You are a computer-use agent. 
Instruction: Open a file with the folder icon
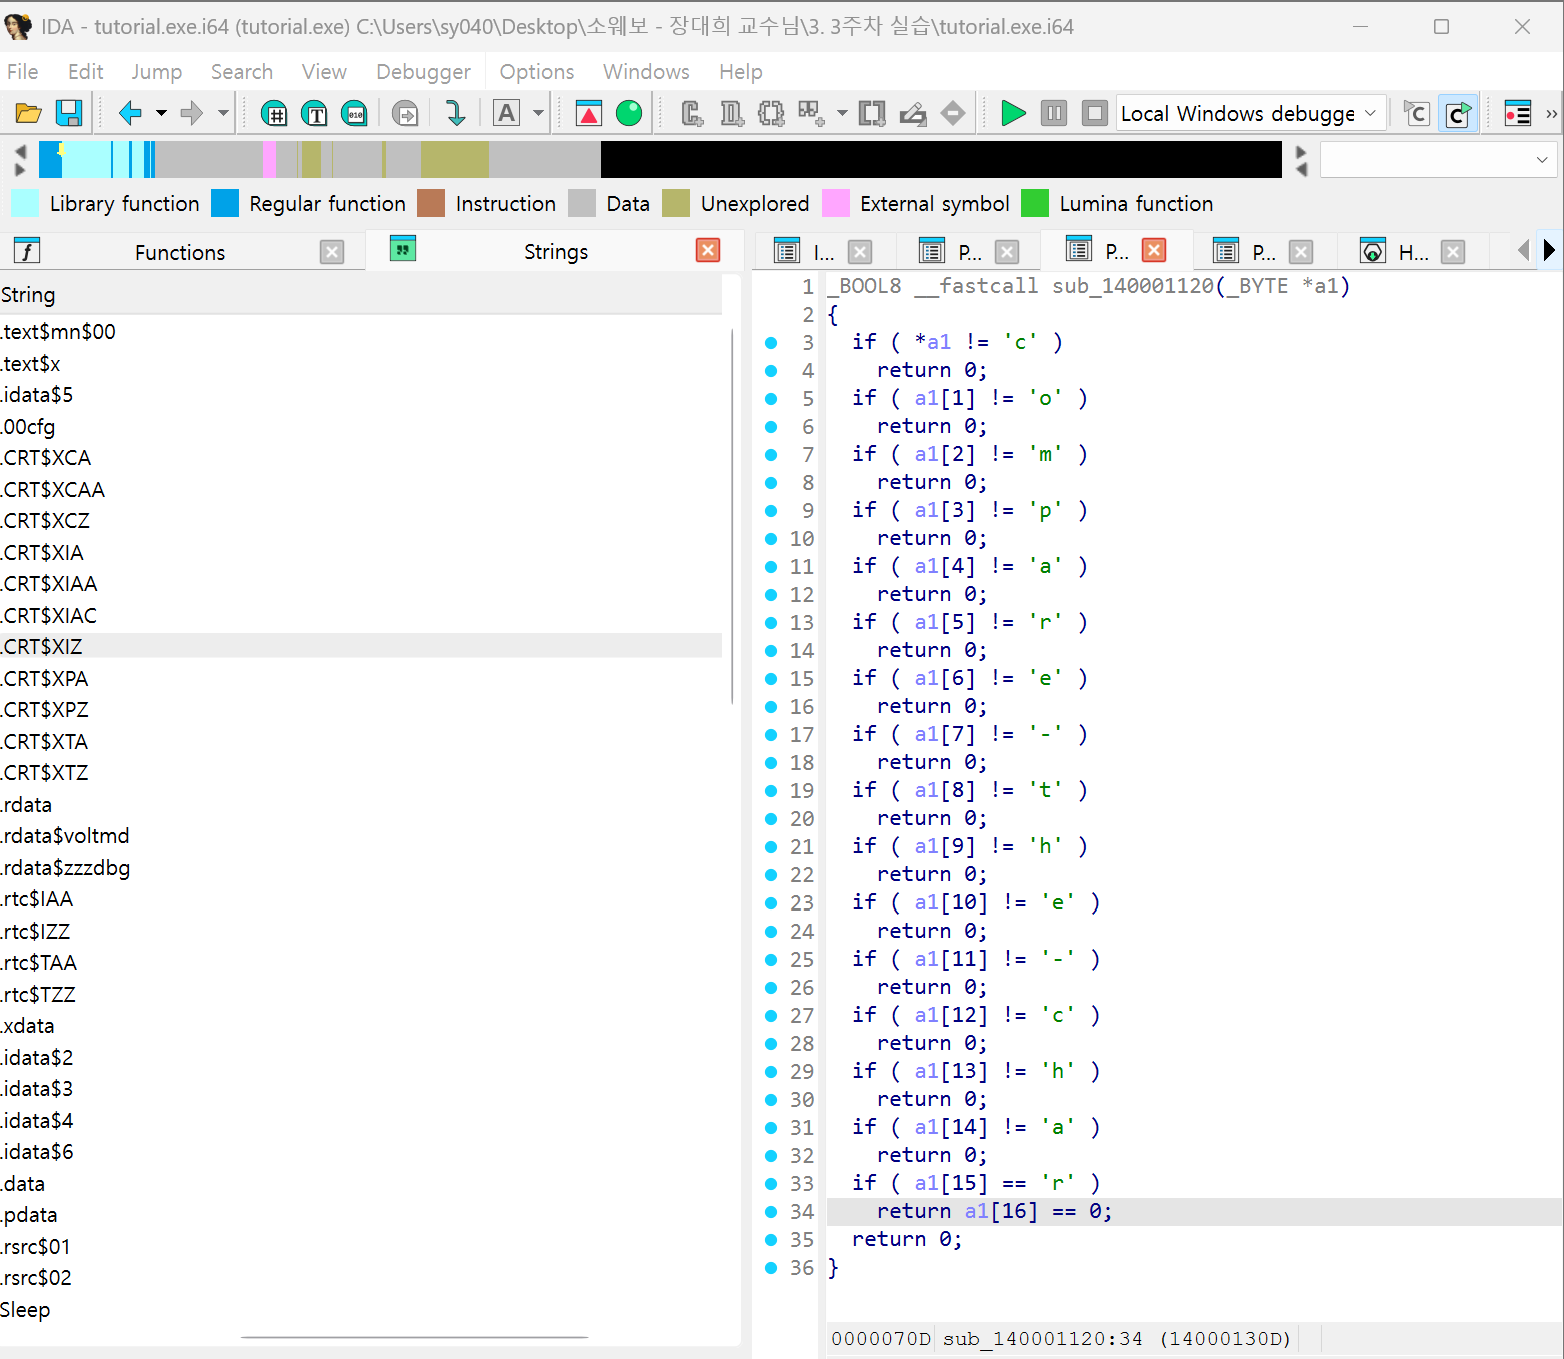pyautogui.click(x=28, y=113)
